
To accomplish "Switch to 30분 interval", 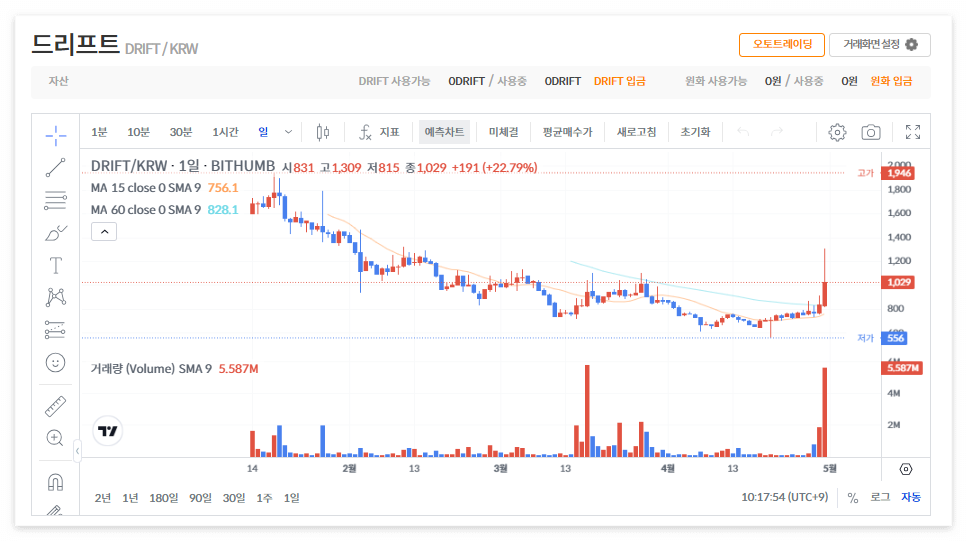I will pyautogui.click(x=181, y=132).
